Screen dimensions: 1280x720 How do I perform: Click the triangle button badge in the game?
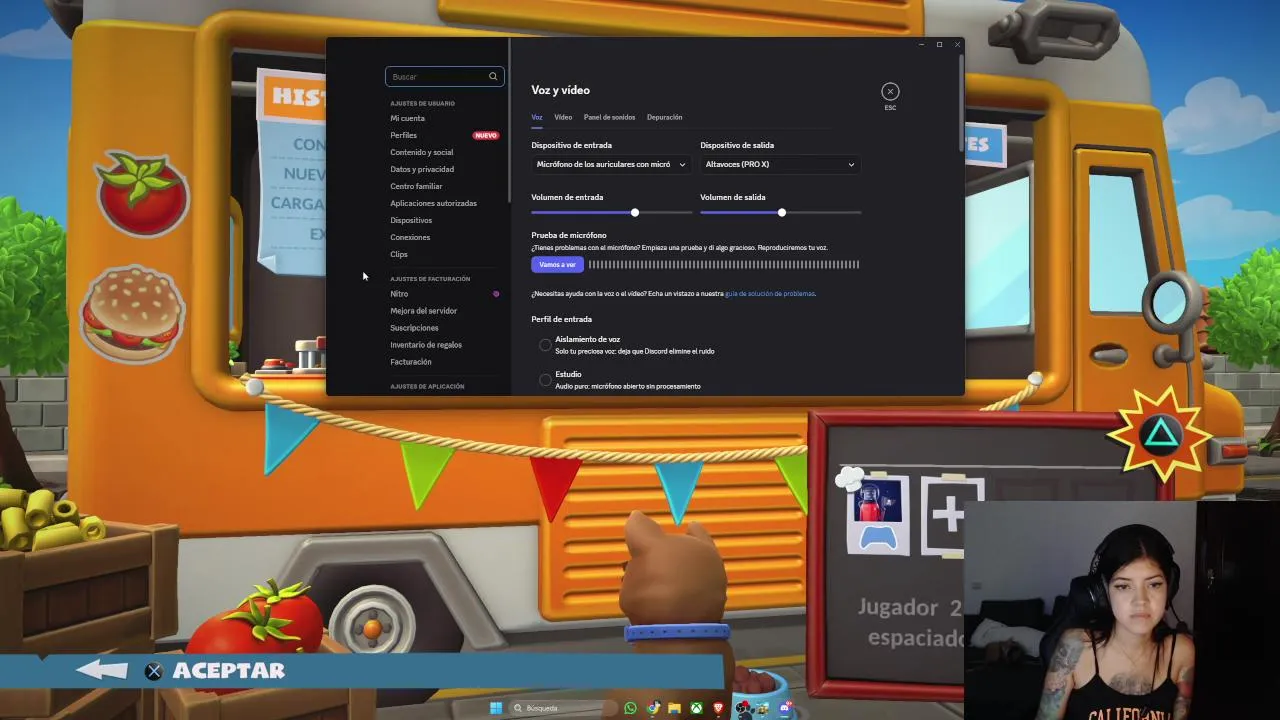(1159, 435)
